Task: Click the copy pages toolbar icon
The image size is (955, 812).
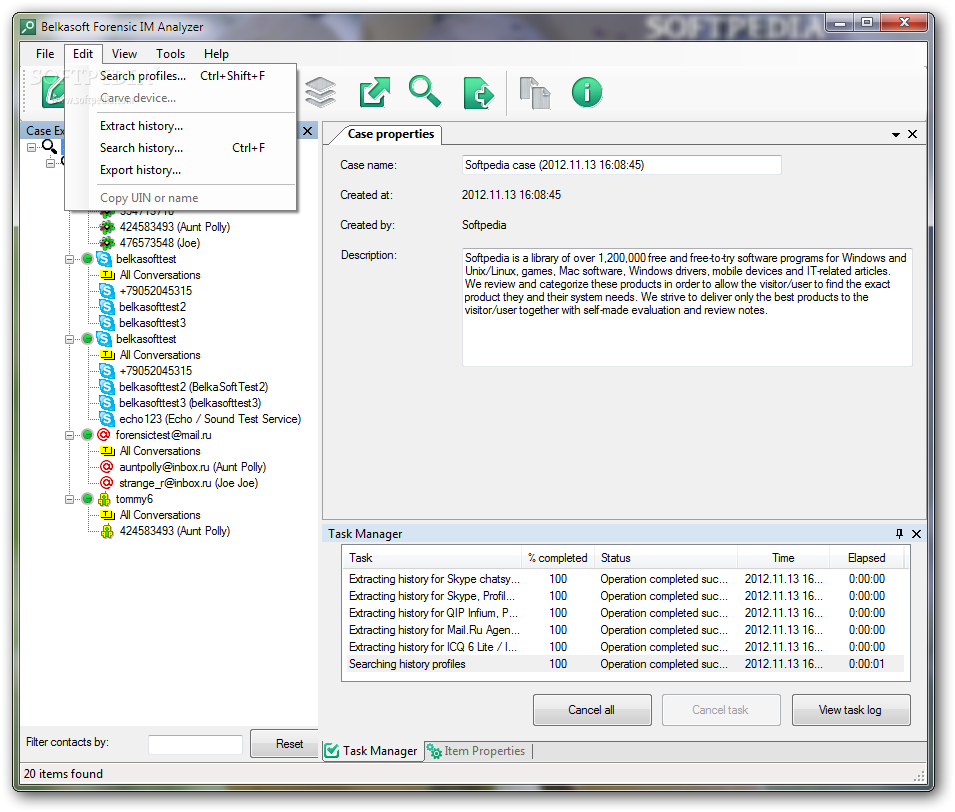Action: point(535,93)
